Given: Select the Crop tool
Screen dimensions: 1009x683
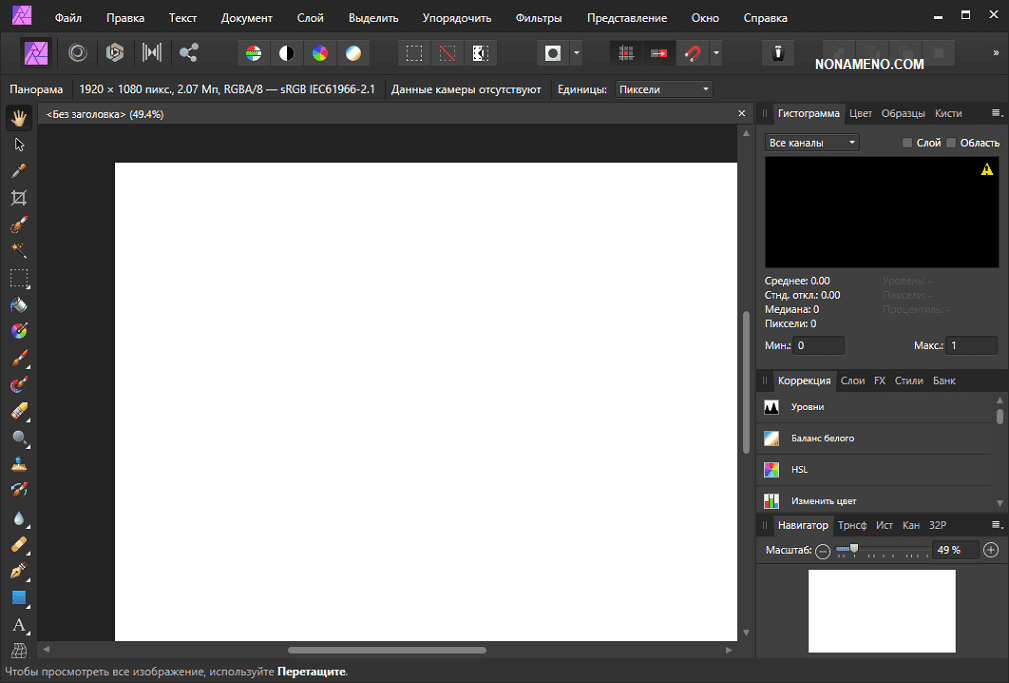Looking at the screenshot, I should (19, 198).
